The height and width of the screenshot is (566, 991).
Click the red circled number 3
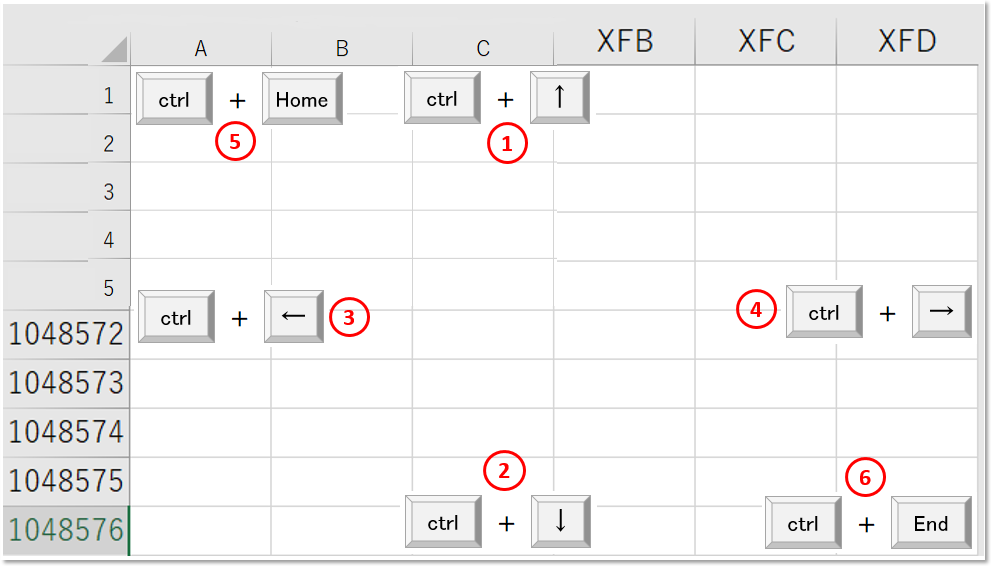point(349,316)
